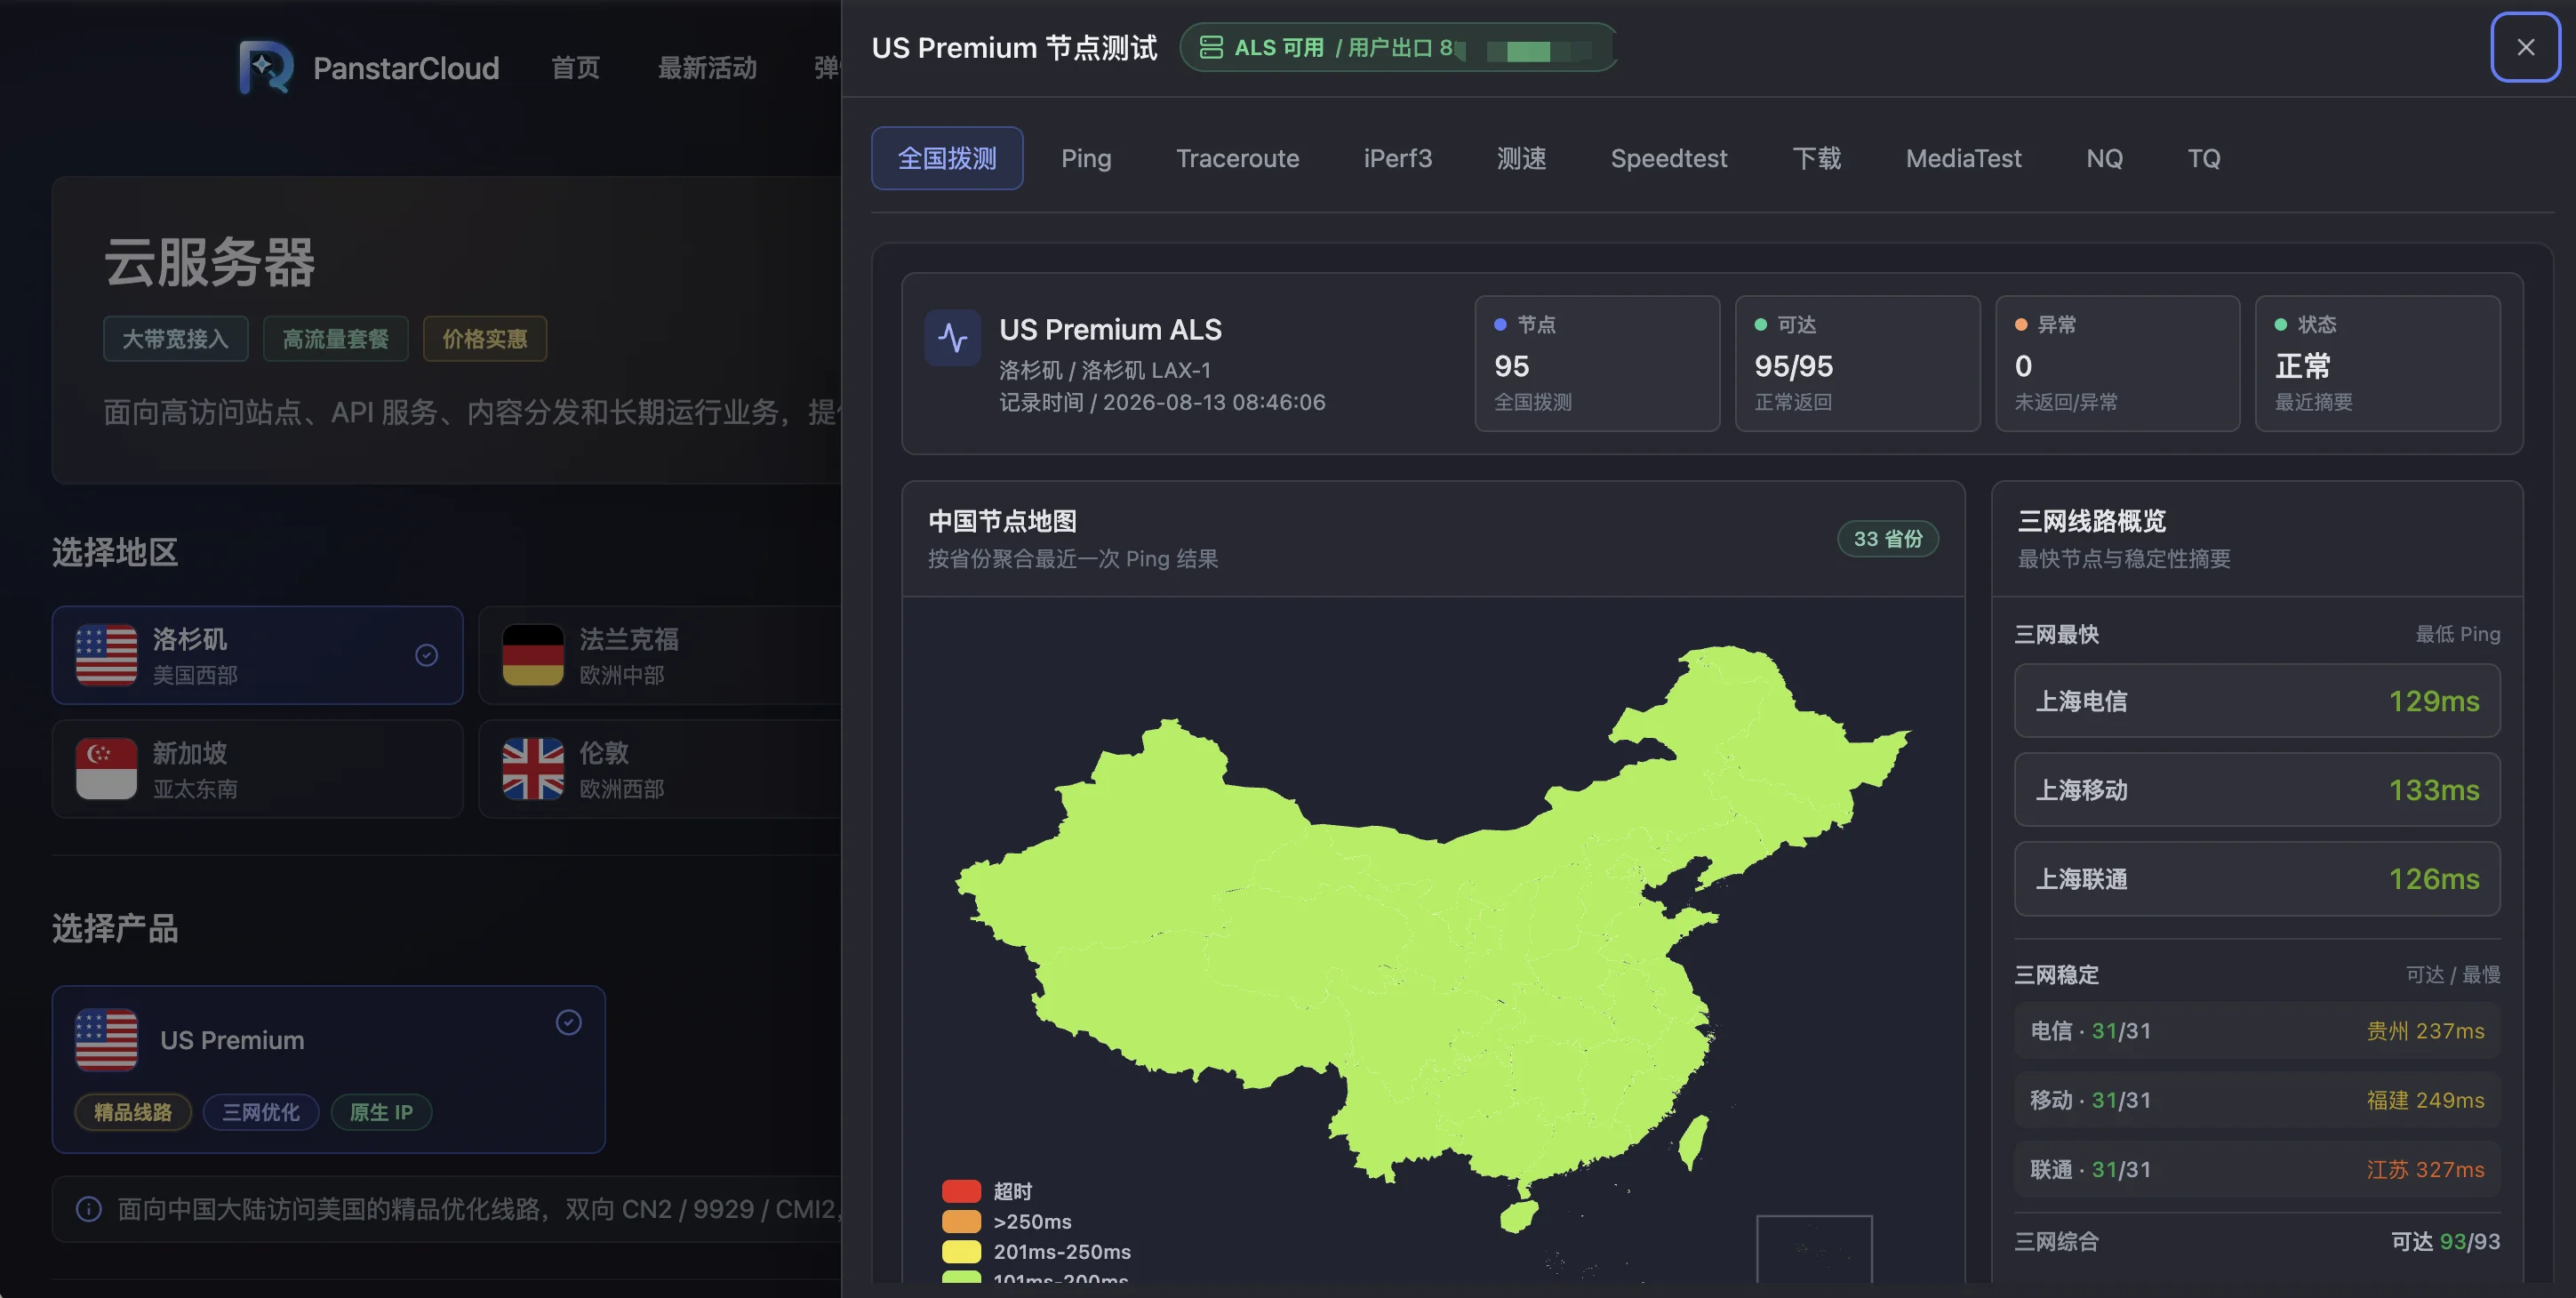Switch to the 全国拨测 tab
This screenshot has width=2576, height=1298.
947,158
